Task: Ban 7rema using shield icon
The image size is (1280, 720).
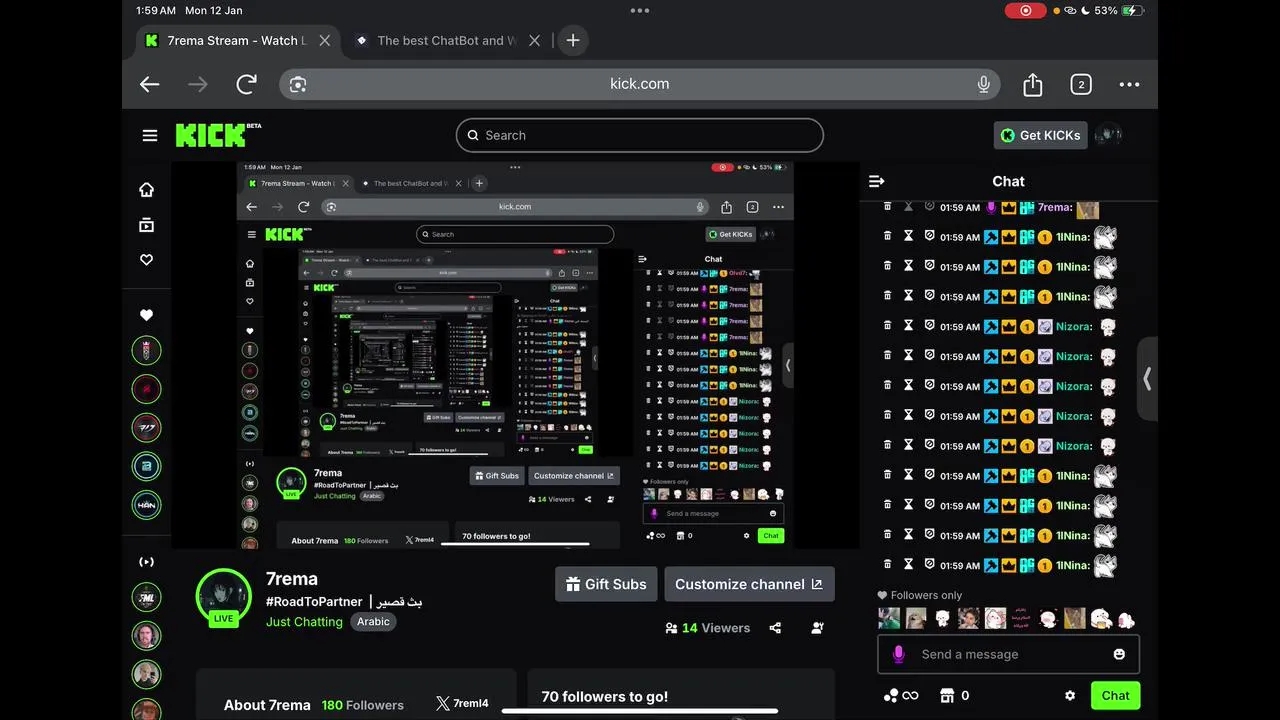Action: coord(930,207)
